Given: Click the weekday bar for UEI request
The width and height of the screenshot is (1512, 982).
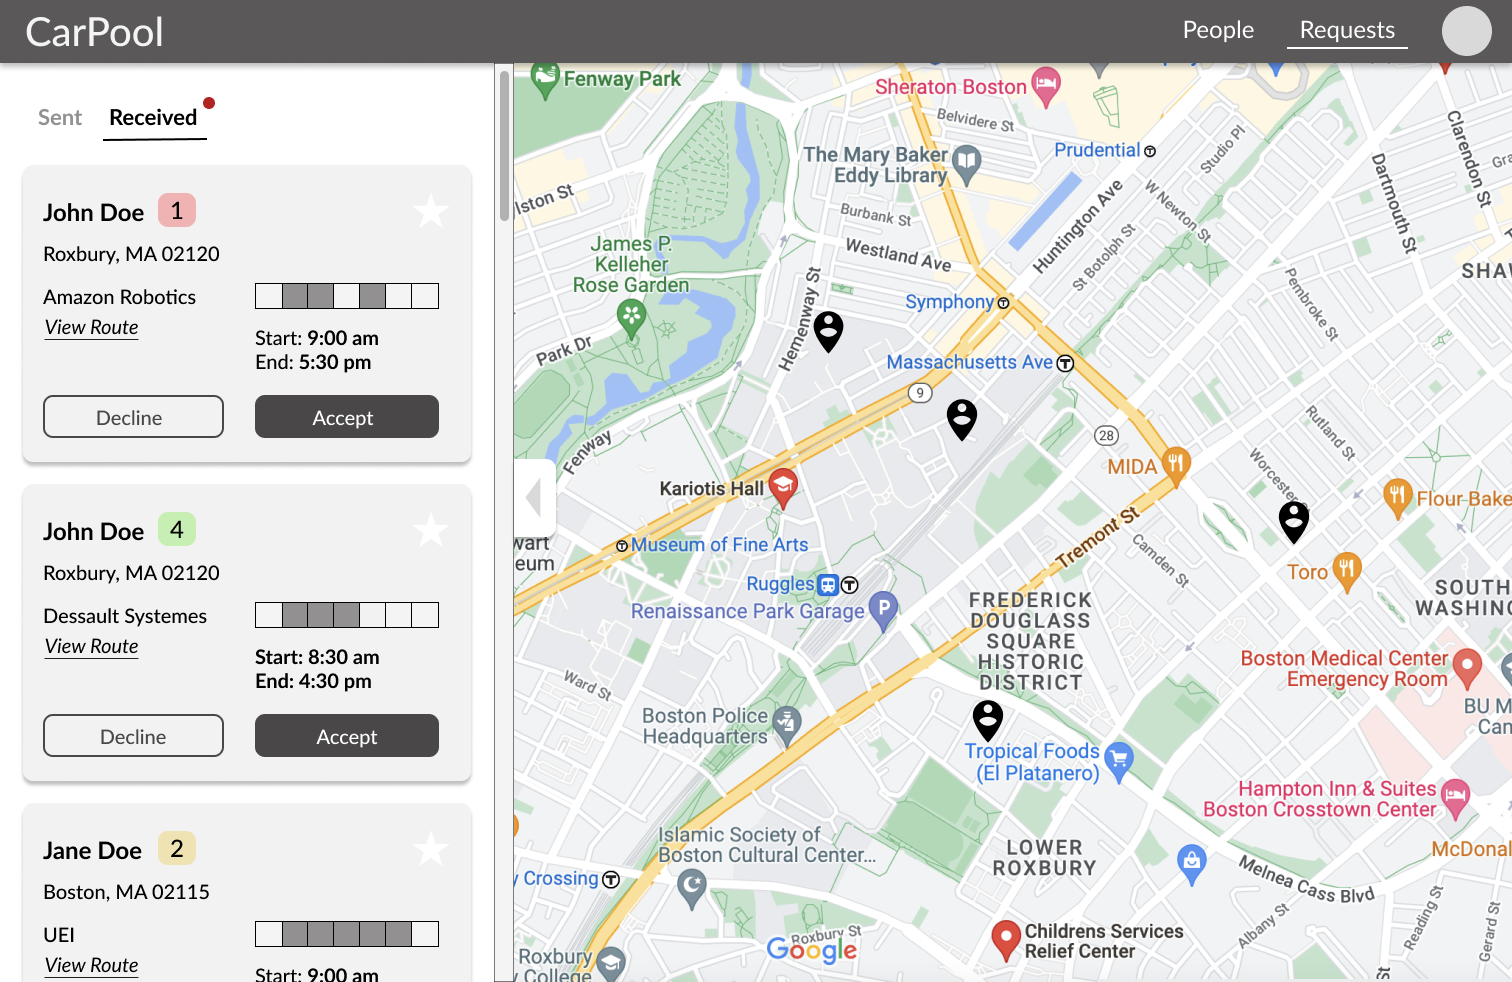Looking at the screenshot, I should pyautogui.click(x=347, y=934).
